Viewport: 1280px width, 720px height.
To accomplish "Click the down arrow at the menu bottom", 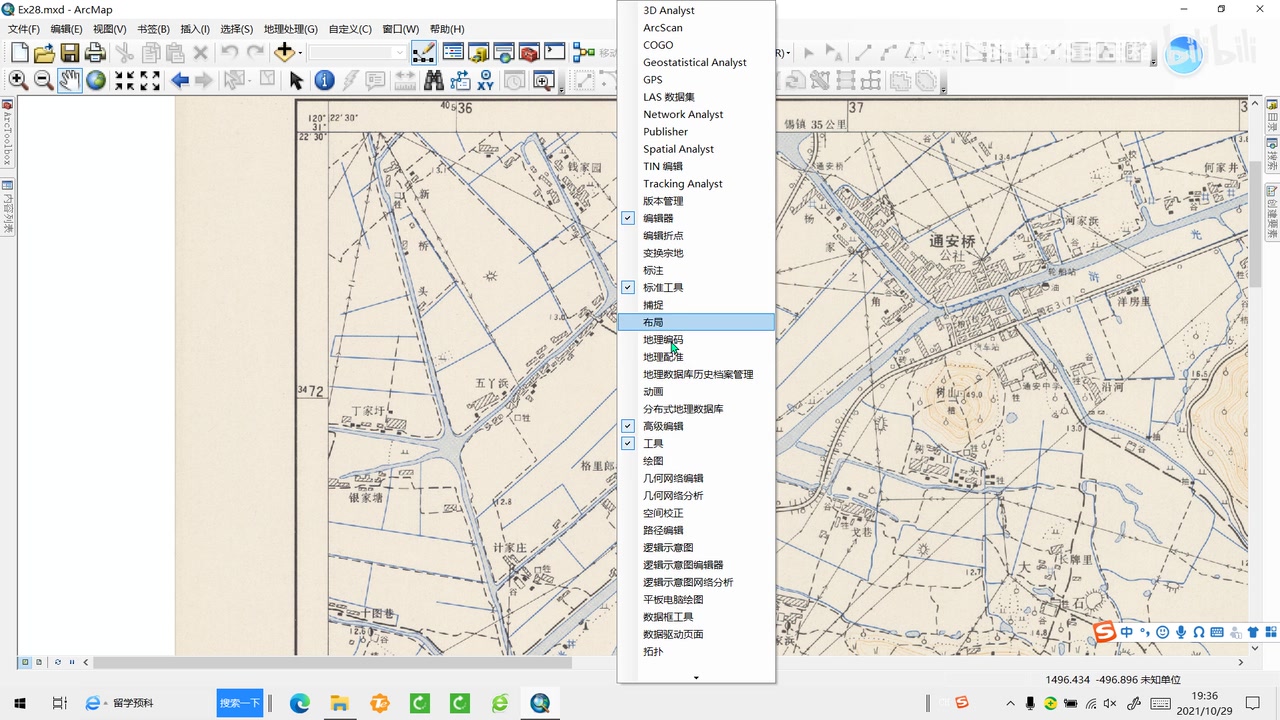I will [x=696, y=677].
